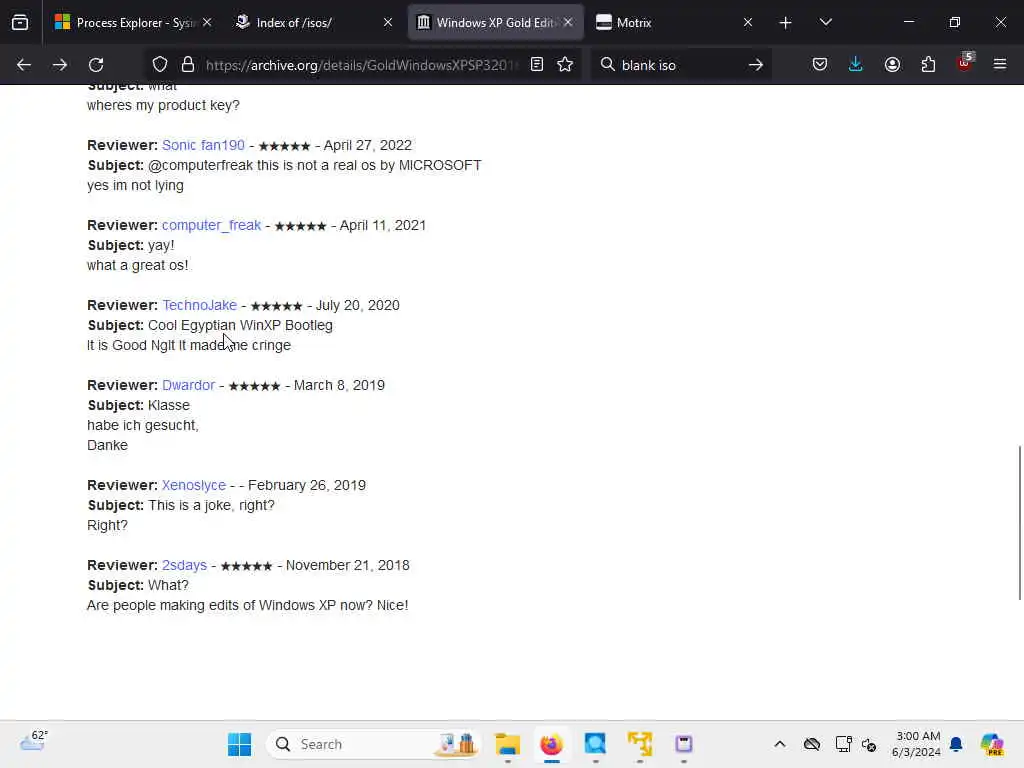Screen dimensions: 1024x768
Task: List all tabs dropdown arrow
Action: point(825,22)
